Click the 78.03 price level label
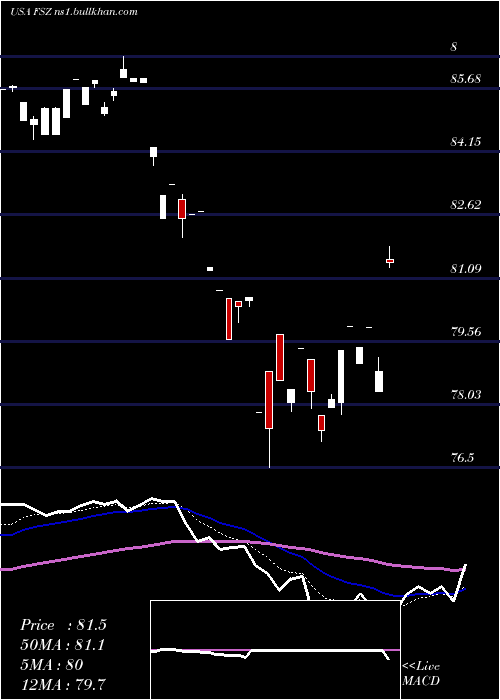 pyautogui.click(x=466, y=395)
